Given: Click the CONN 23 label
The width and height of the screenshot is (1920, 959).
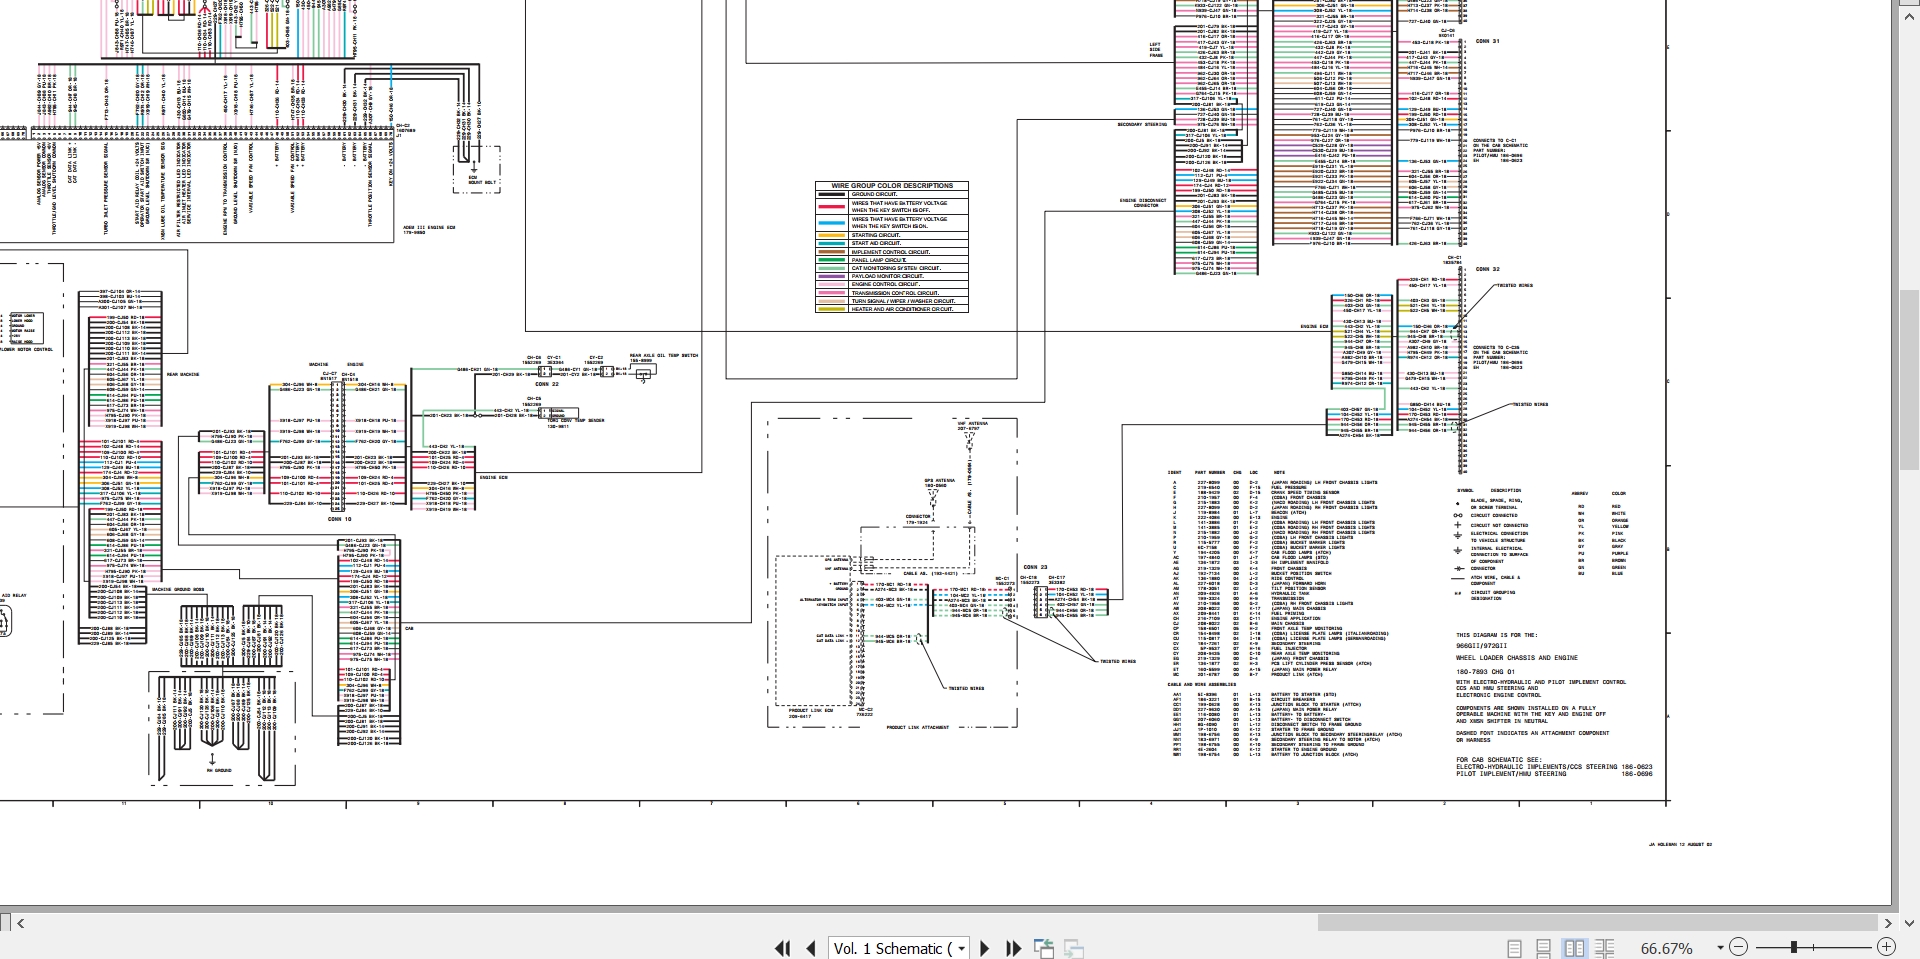Looking at the screenshot, I should 1035,567.
